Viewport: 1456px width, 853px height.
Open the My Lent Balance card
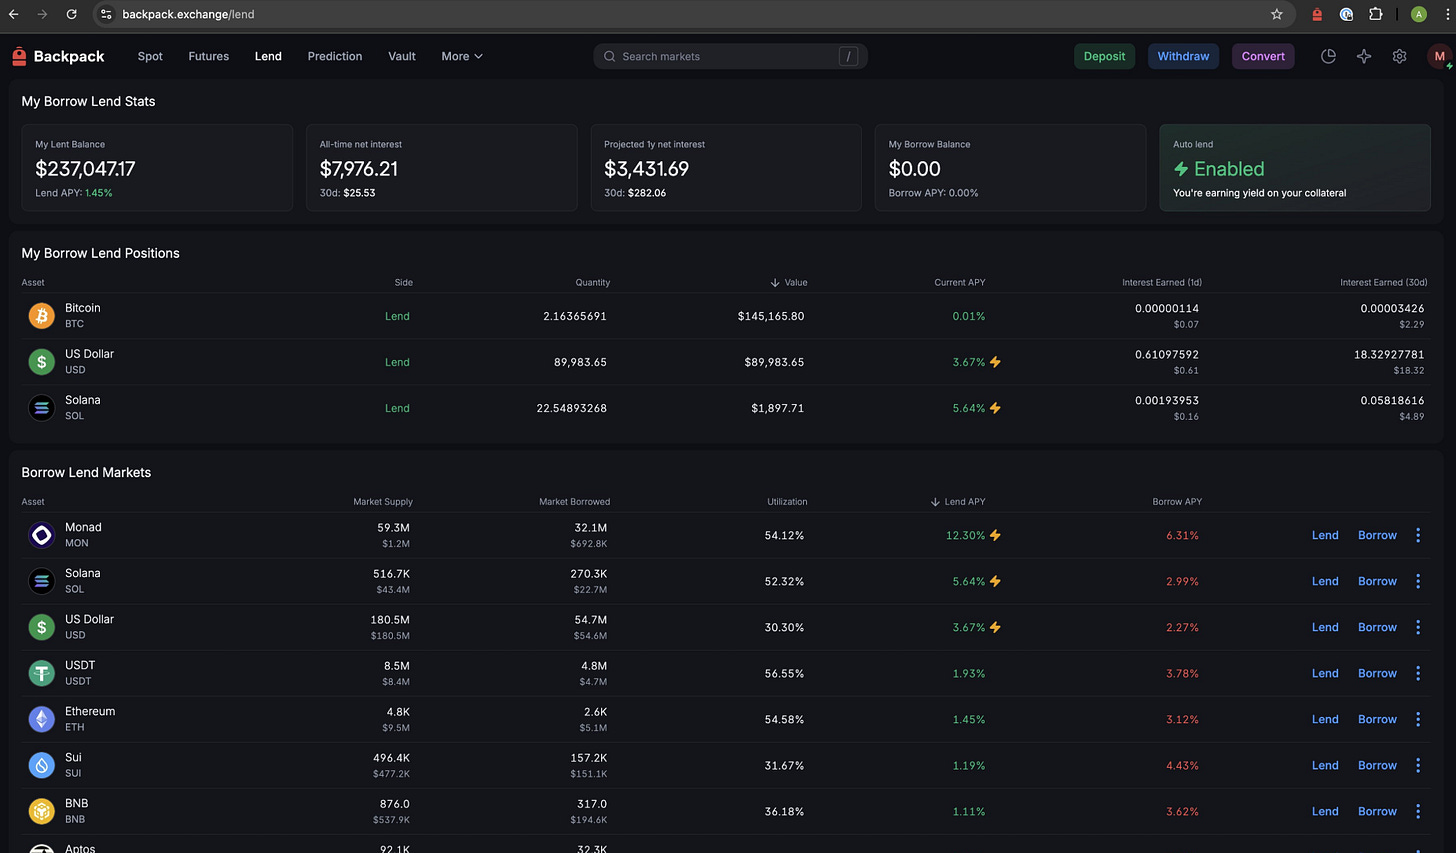pos(157,168)
